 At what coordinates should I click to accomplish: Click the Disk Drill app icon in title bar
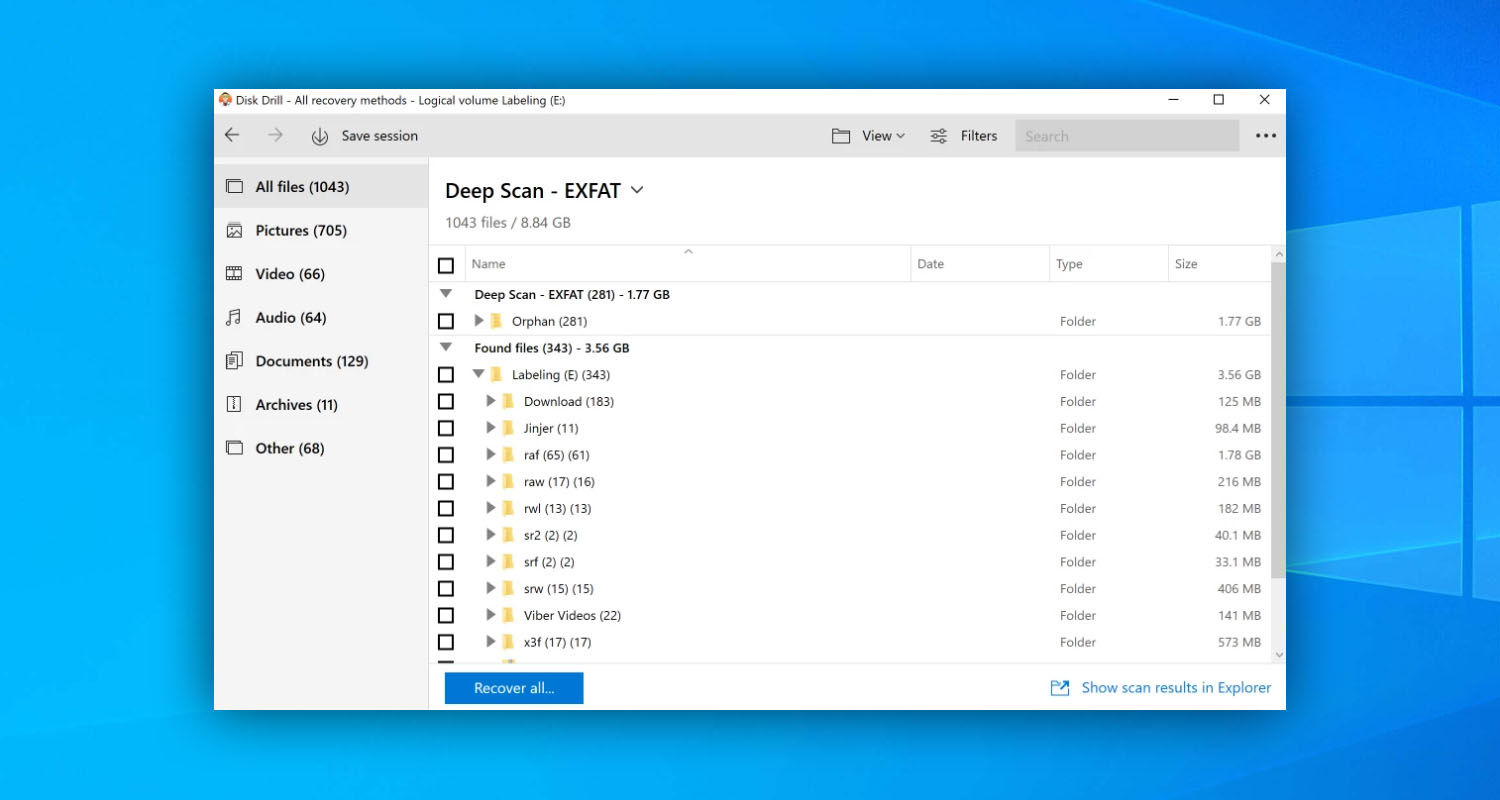coord(225,100)
